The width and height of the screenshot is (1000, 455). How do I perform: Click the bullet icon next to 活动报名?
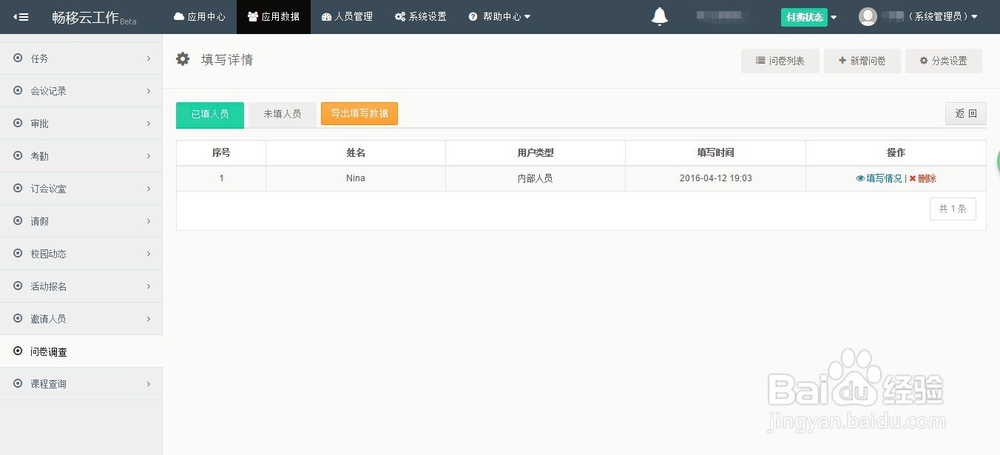(18, 286)
